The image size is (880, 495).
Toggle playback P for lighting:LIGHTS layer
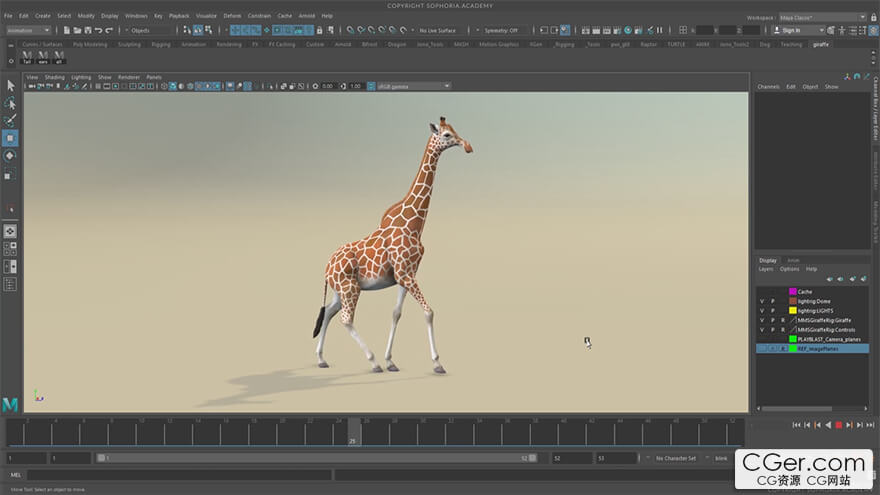[x=772, y=311]
